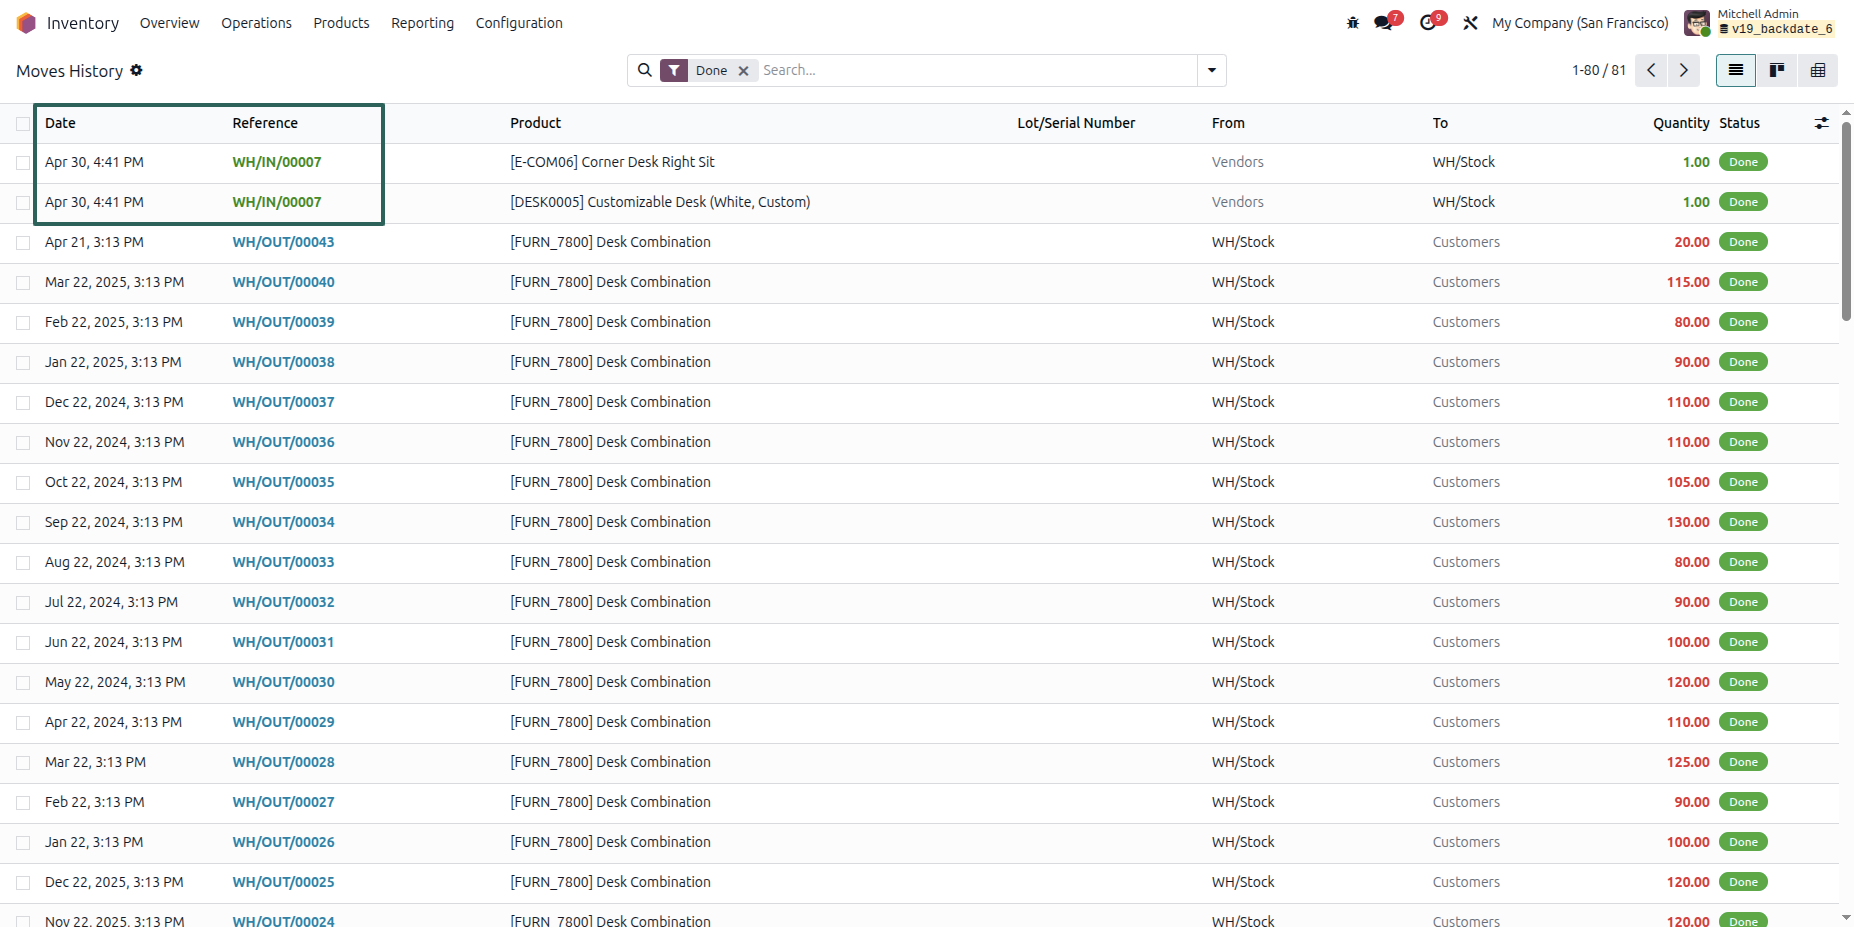Focus the Search input field

pos(975,70)
